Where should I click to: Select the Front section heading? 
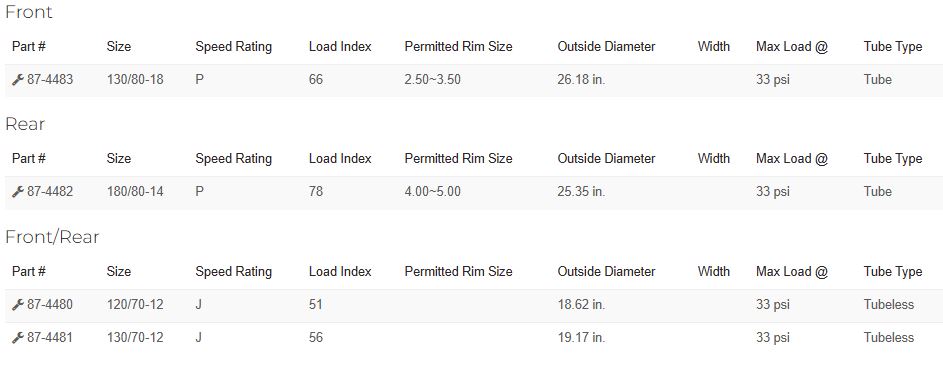point(28,12)
